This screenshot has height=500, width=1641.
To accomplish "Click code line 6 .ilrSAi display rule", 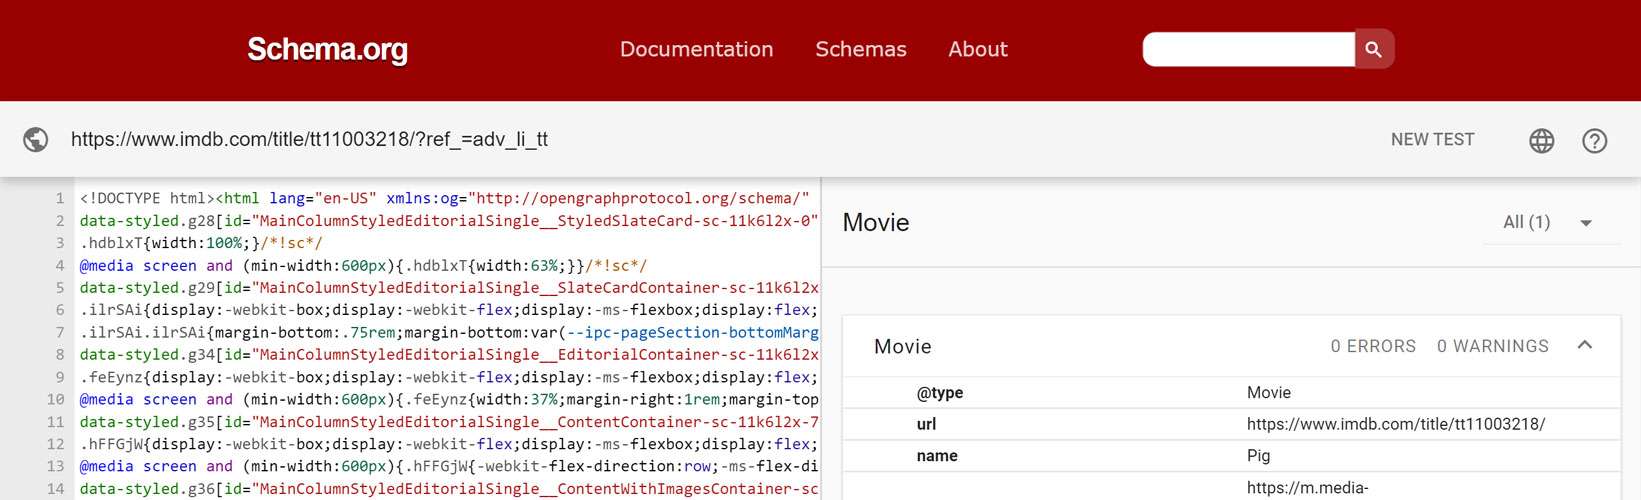I will coord(449,310).
